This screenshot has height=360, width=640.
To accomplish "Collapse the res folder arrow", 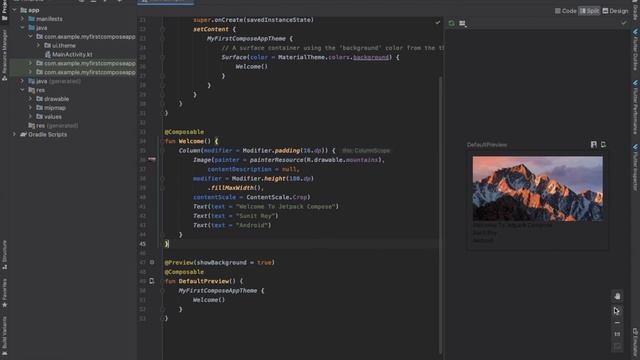I will coord(22,90).
